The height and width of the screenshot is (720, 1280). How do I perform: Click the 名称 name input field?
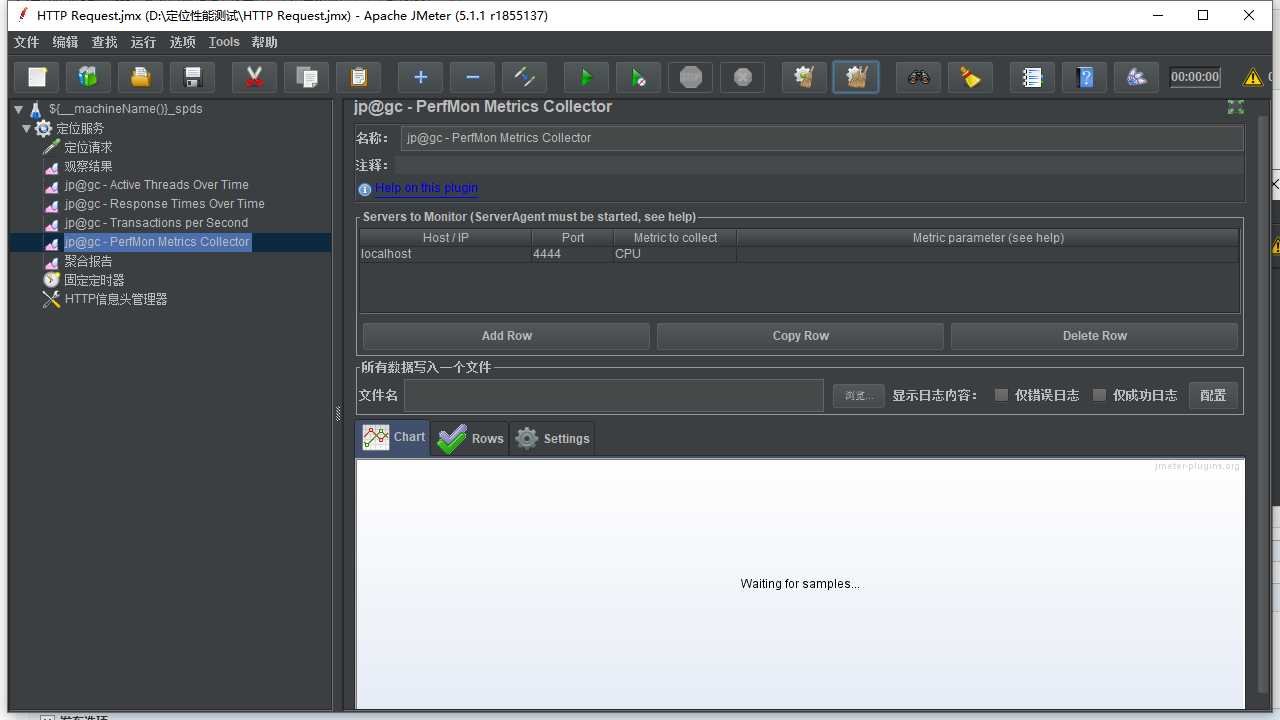(822, 138)
